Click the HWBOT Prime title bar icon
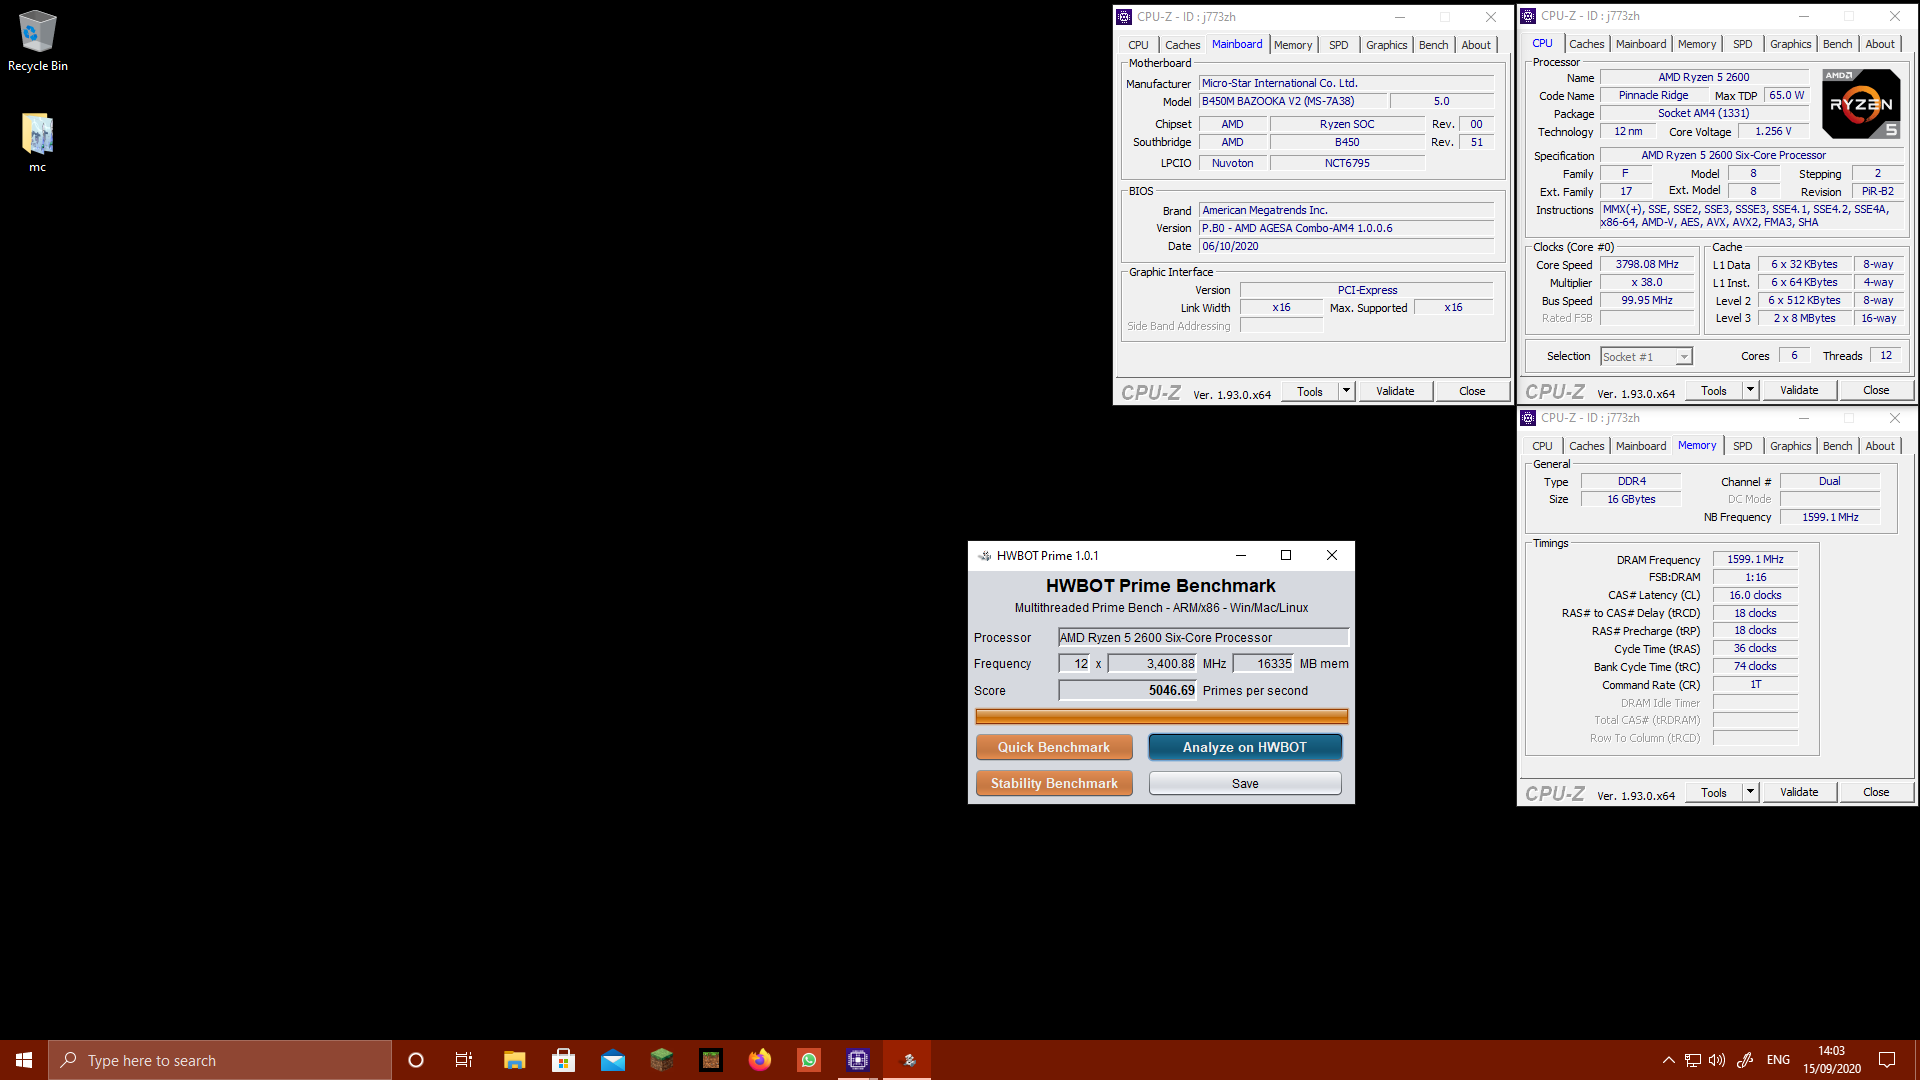1920x1080 pixels. pos(985,556)
